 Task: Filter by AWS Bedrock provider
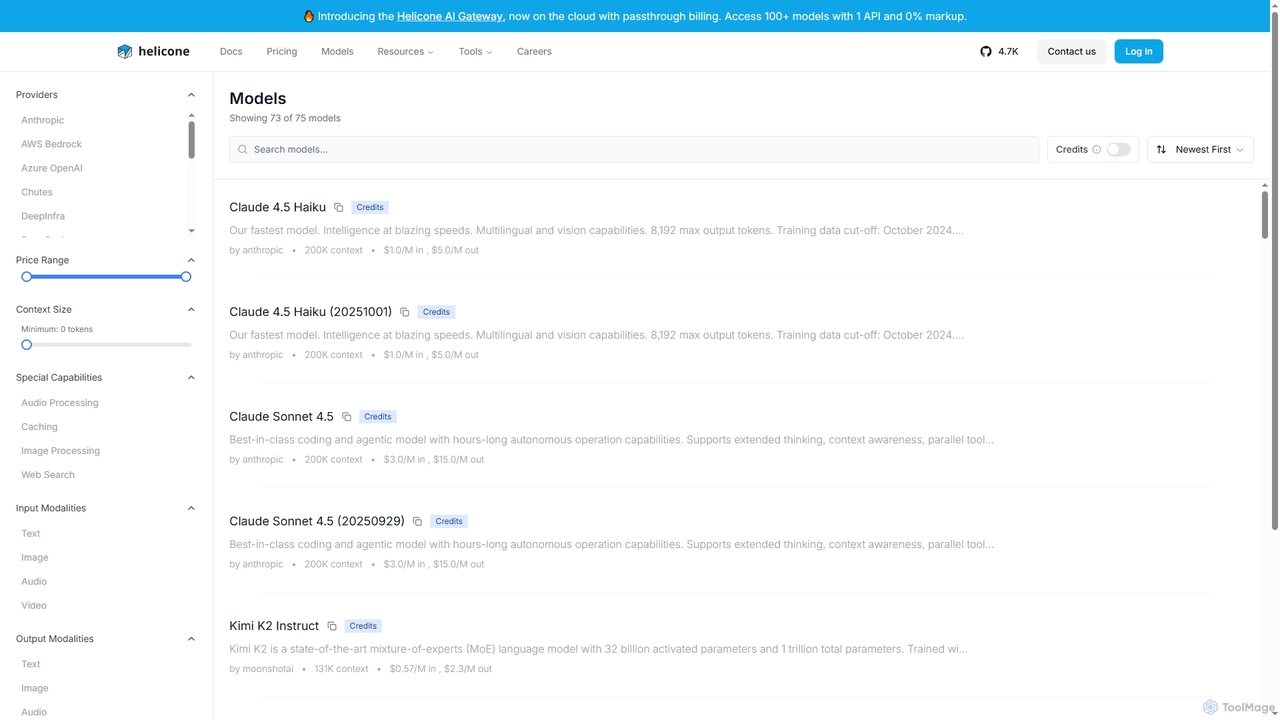pyautogui.click(x=52, y=144)
